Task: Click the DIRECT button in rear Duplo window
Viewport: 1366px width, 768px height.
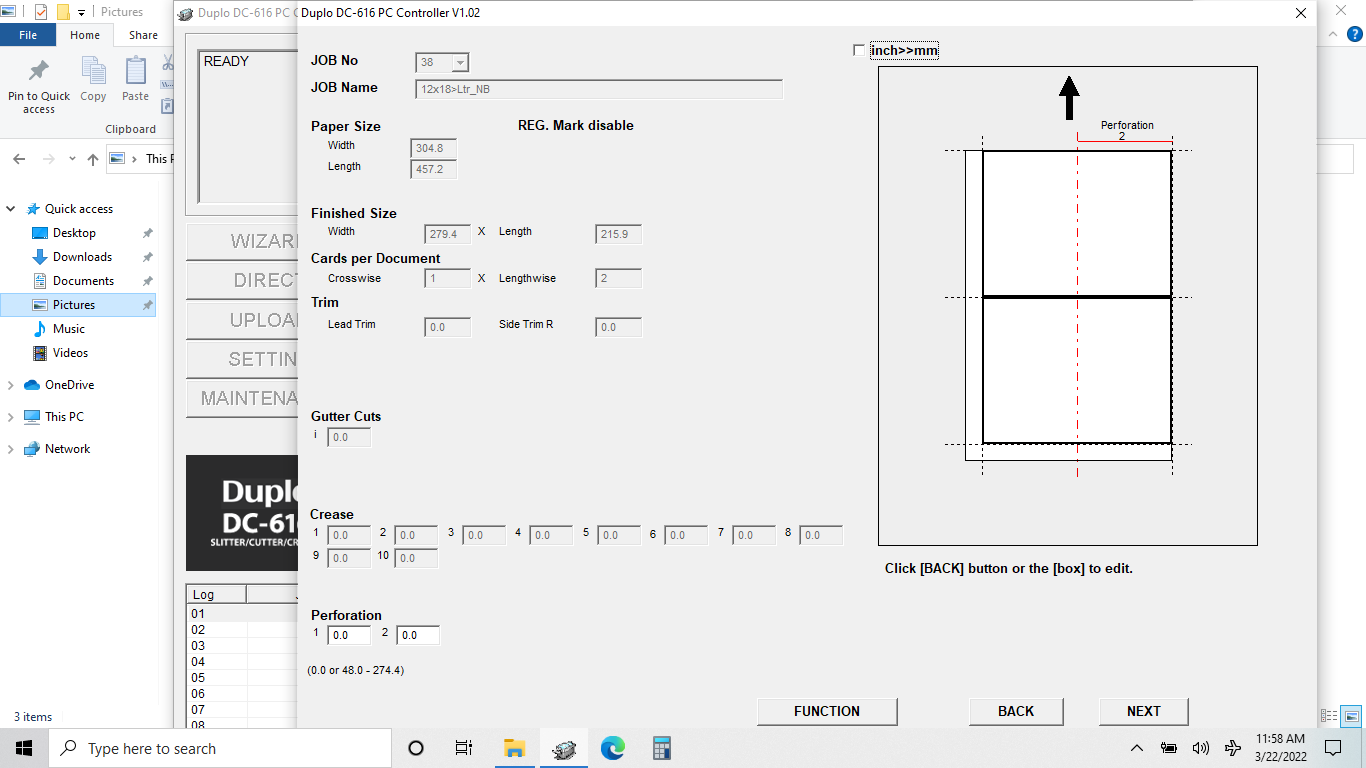Action: [242, 280]
